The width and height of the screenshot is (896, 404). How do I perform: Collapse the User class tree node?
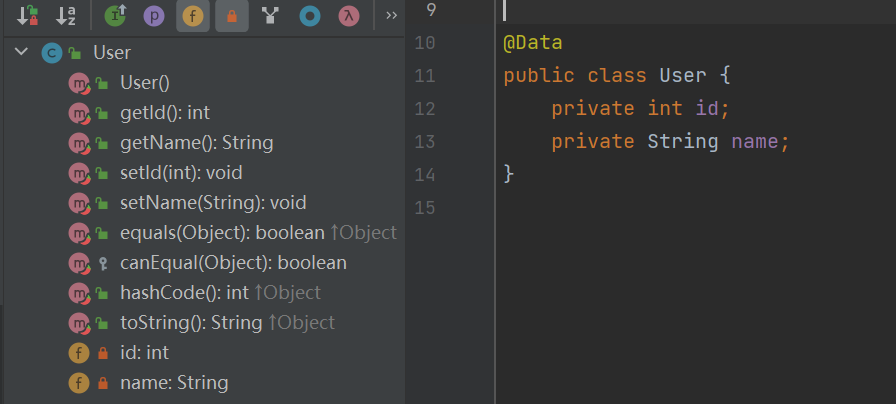click(x=21, y=53)
